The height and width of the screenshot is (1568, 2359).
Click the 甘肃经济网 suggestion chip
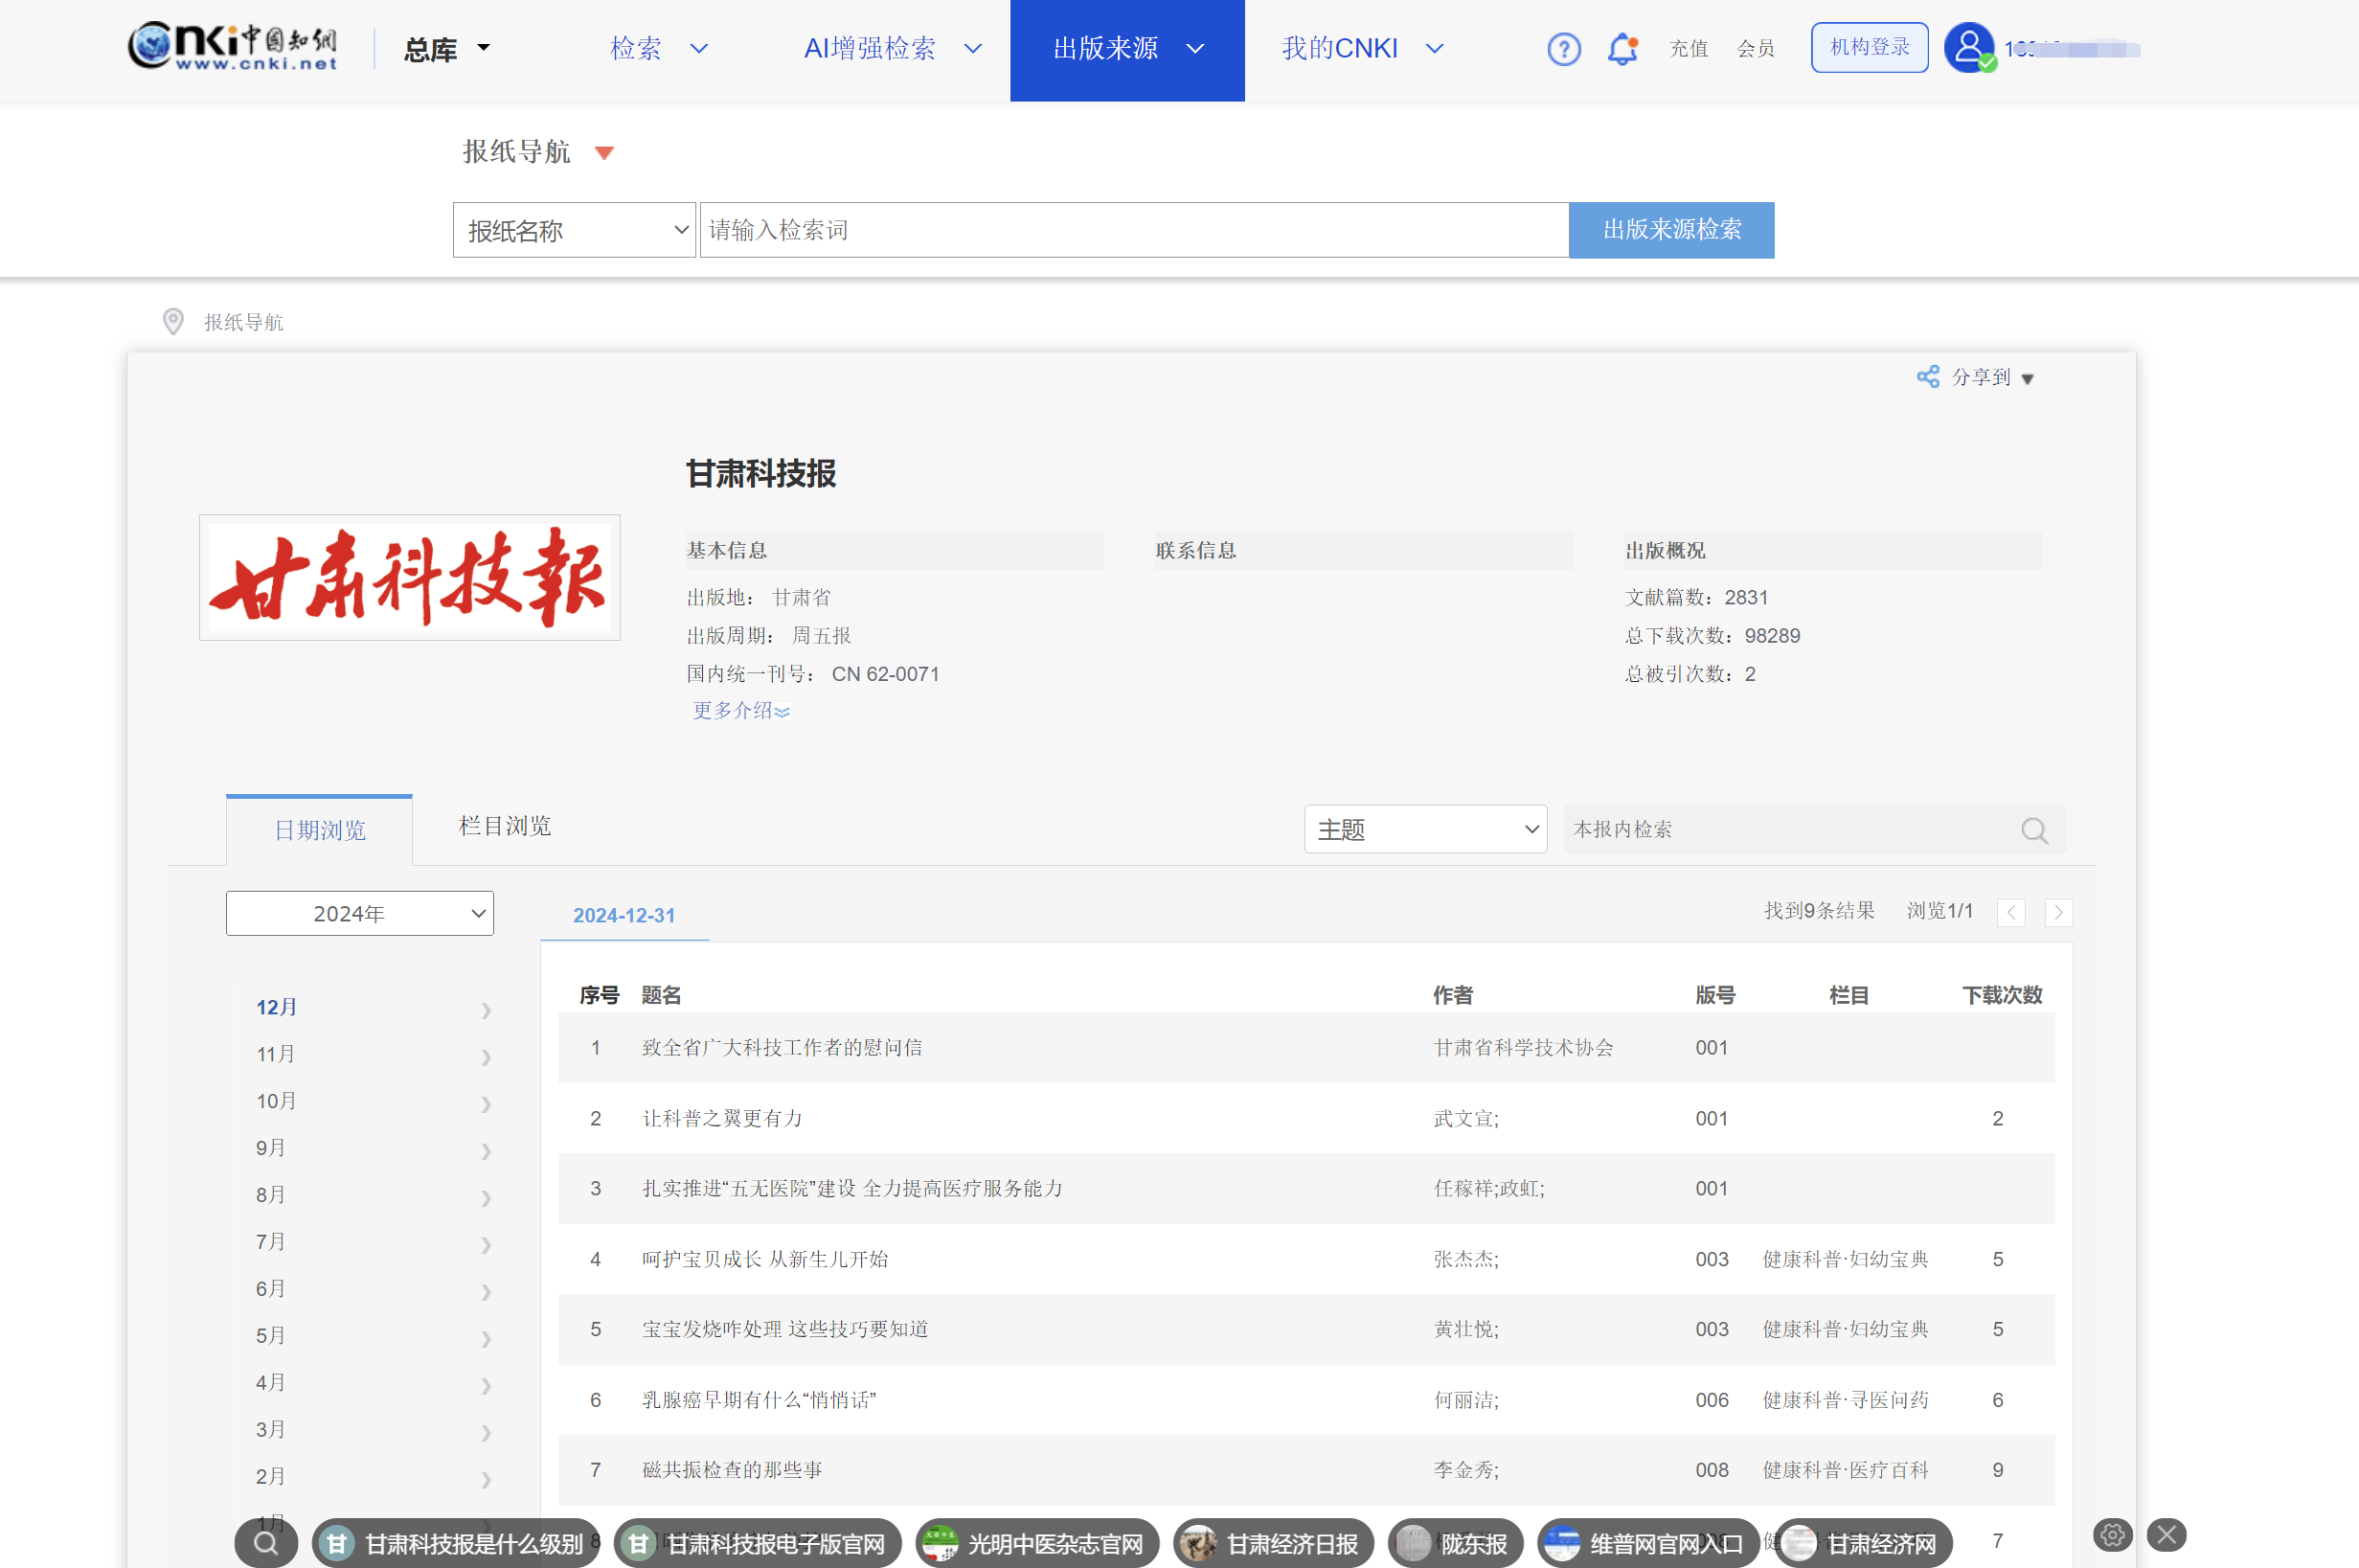[x=1863, y=1543]
